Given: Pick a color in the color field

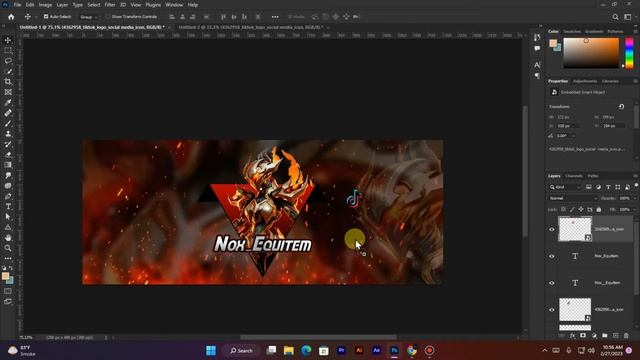Looking at the screenshot, I should tap(591, 53).
